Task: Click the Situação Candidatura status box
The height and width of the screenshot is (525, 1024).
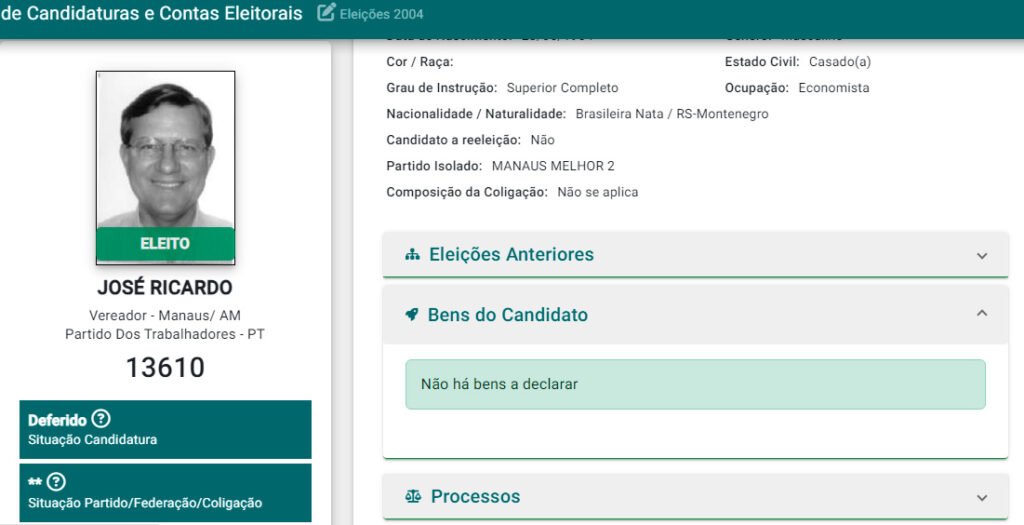Action: 165,430
